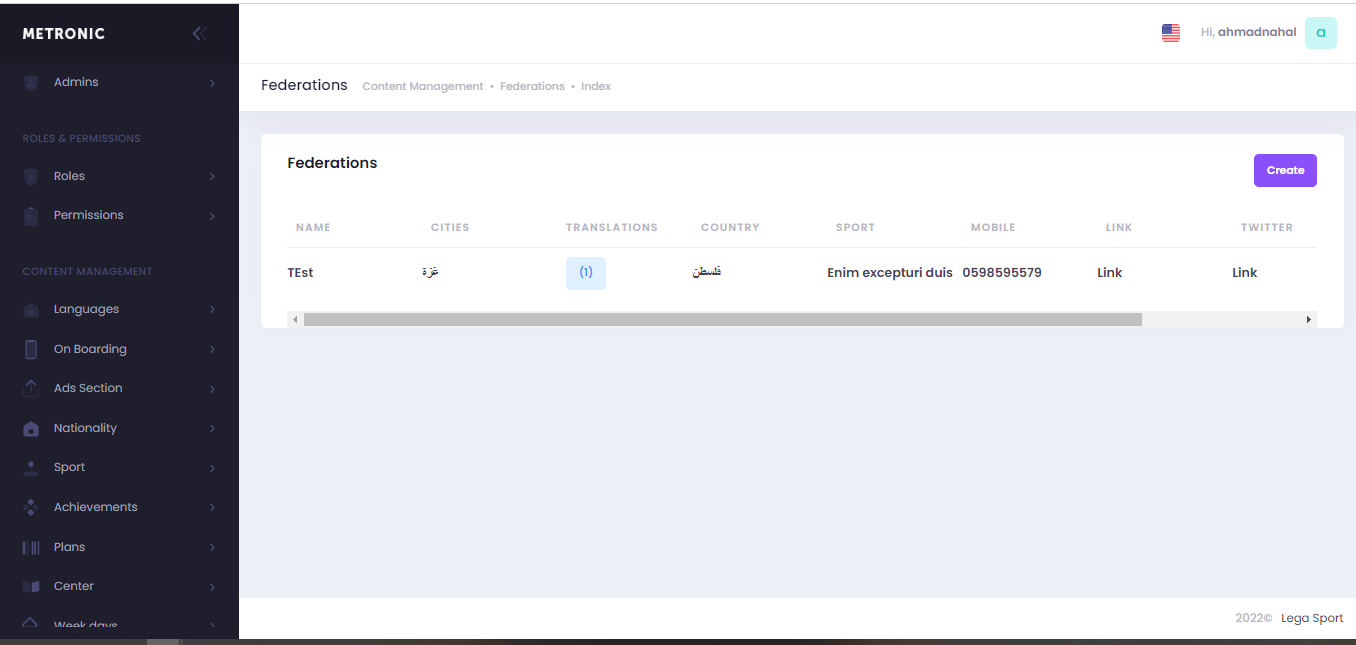Screen dimensions: 1356x645
Task: Click the upload icon beside Ads Section
Action: (x=31, y=388)
